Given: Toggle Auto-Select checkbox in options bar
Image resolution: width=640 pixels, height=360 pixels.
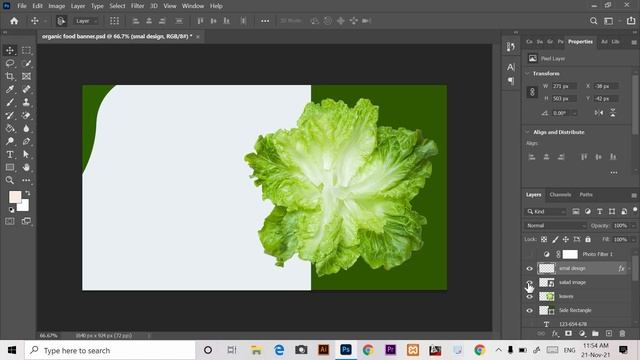Looking at the screenshot, I should coord(61,21).
